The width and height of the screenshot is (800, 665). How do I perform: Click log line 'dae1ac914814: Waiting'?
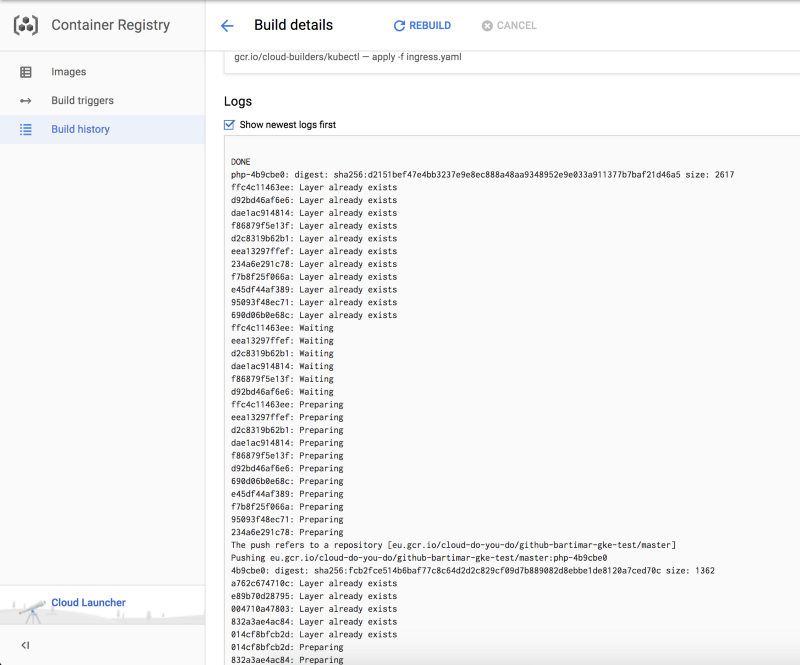(282, 366)
